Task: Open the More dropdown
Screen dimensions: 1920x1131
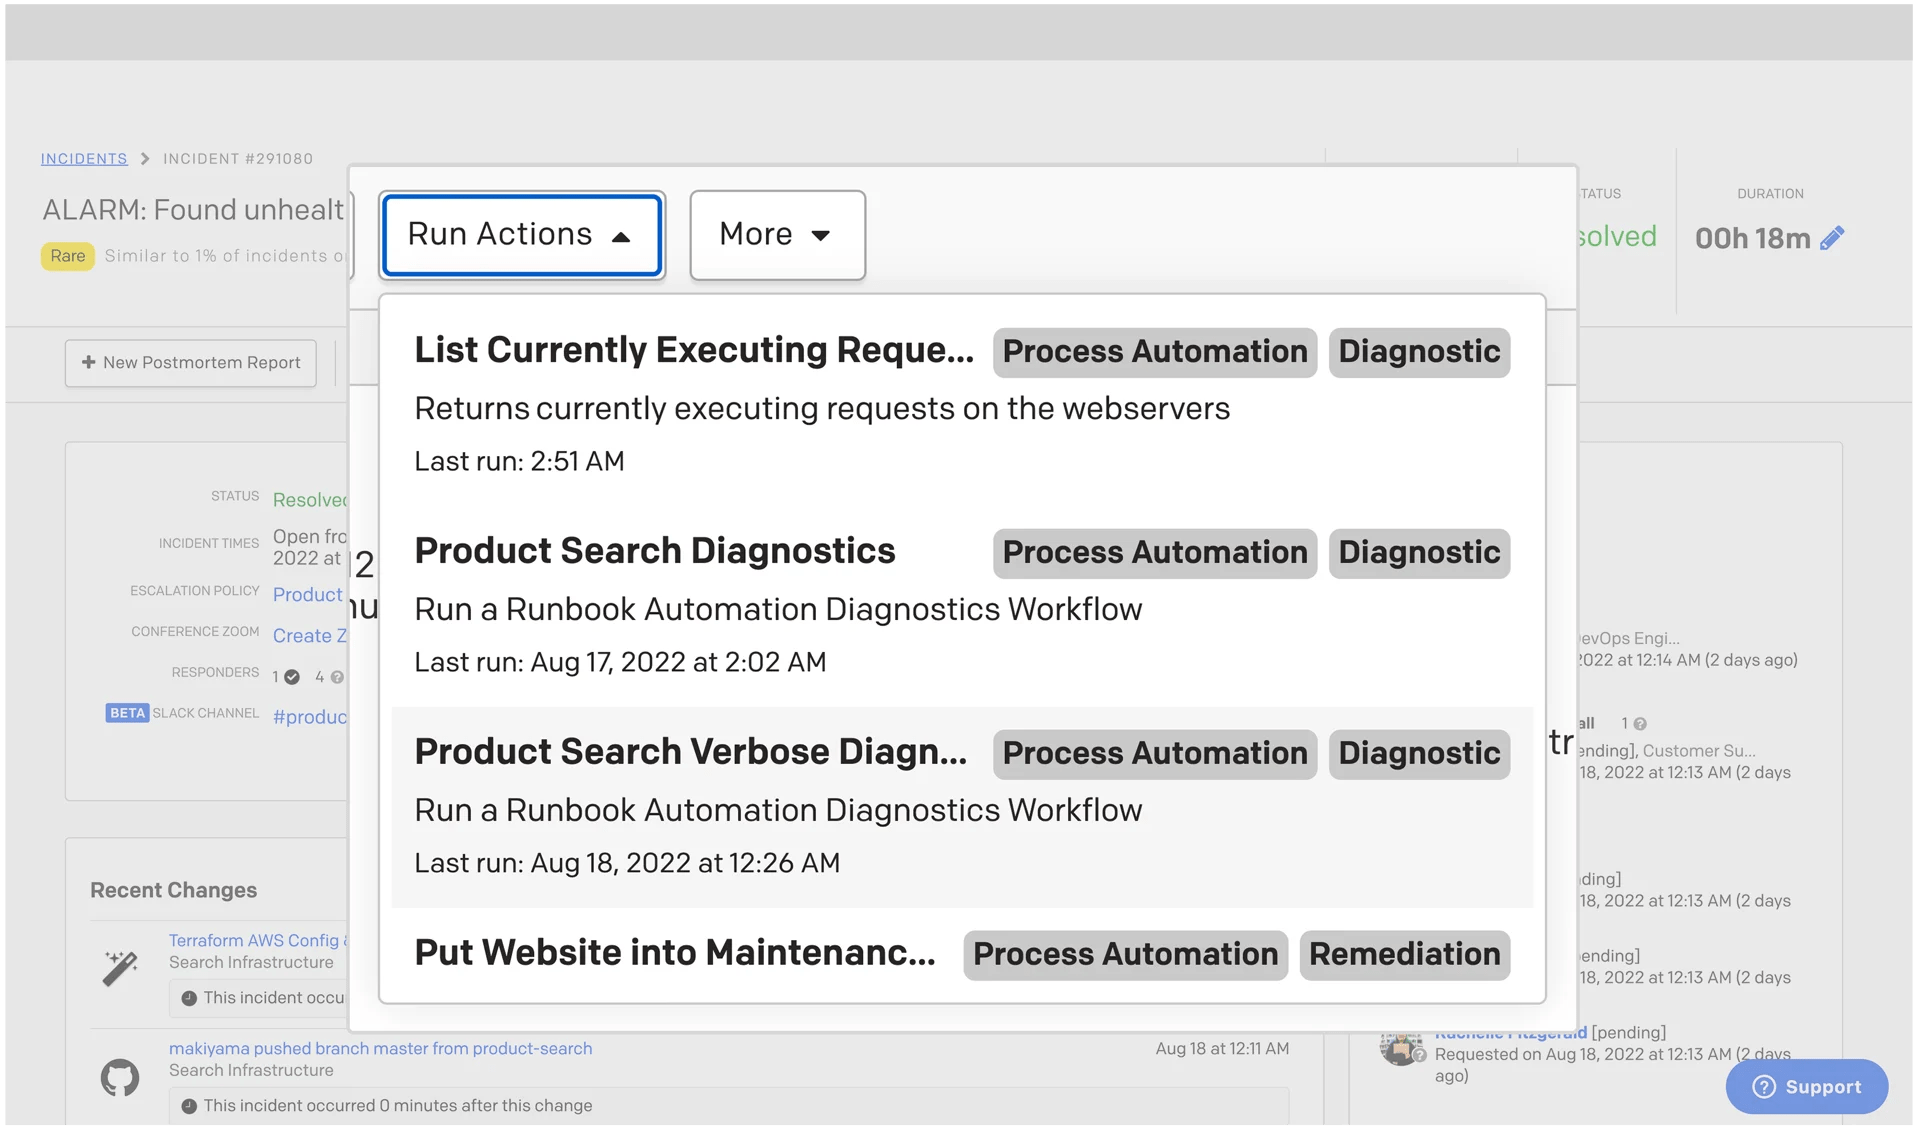Action: pos(777,235)
